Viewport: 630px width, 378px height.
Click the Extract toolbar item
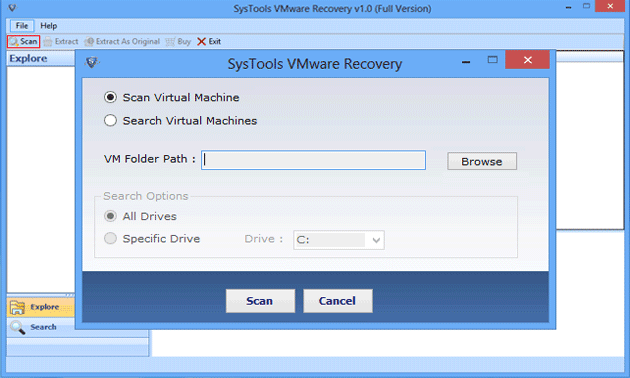(61, 41)
